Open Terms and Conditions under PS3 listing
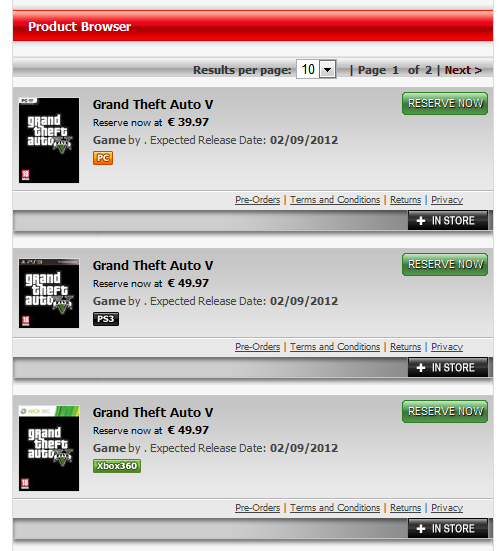 pyautogui.click(x=335, y=346)
